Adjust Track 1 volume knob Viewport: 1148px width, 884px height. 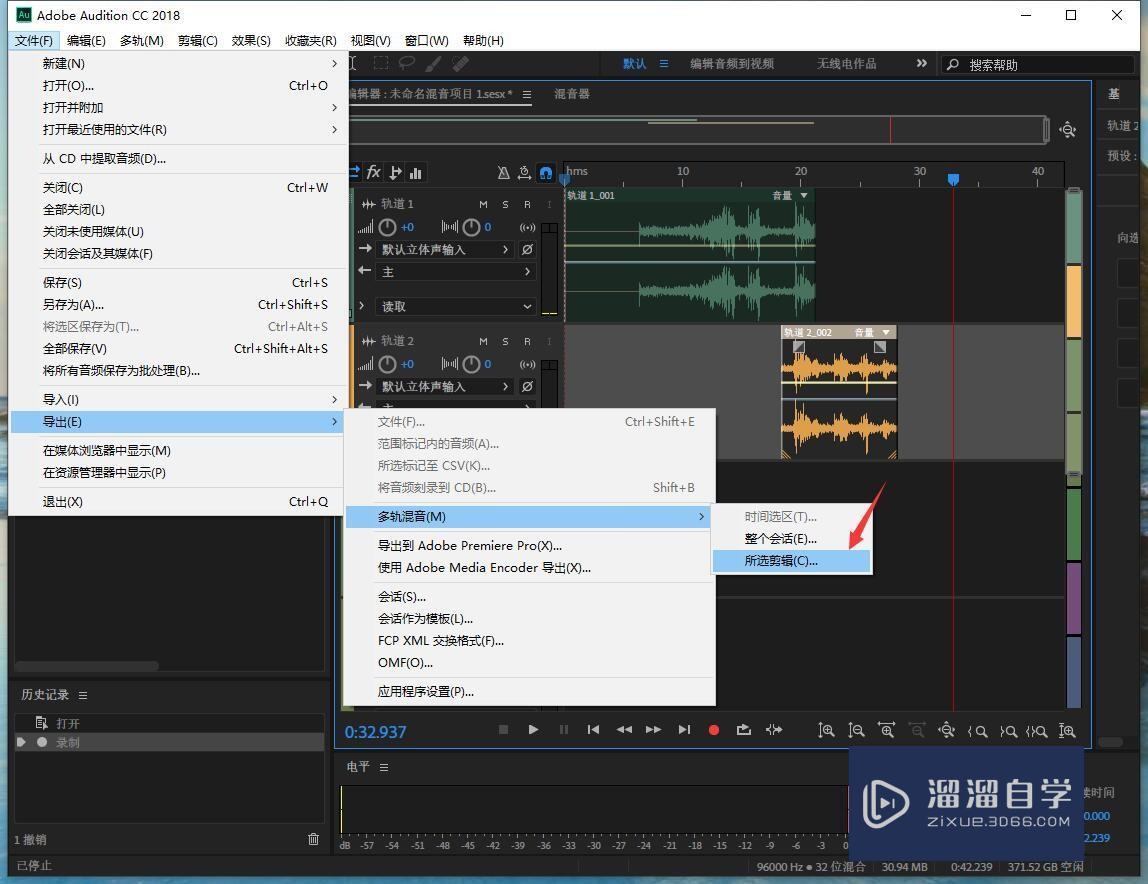point(387,227)
